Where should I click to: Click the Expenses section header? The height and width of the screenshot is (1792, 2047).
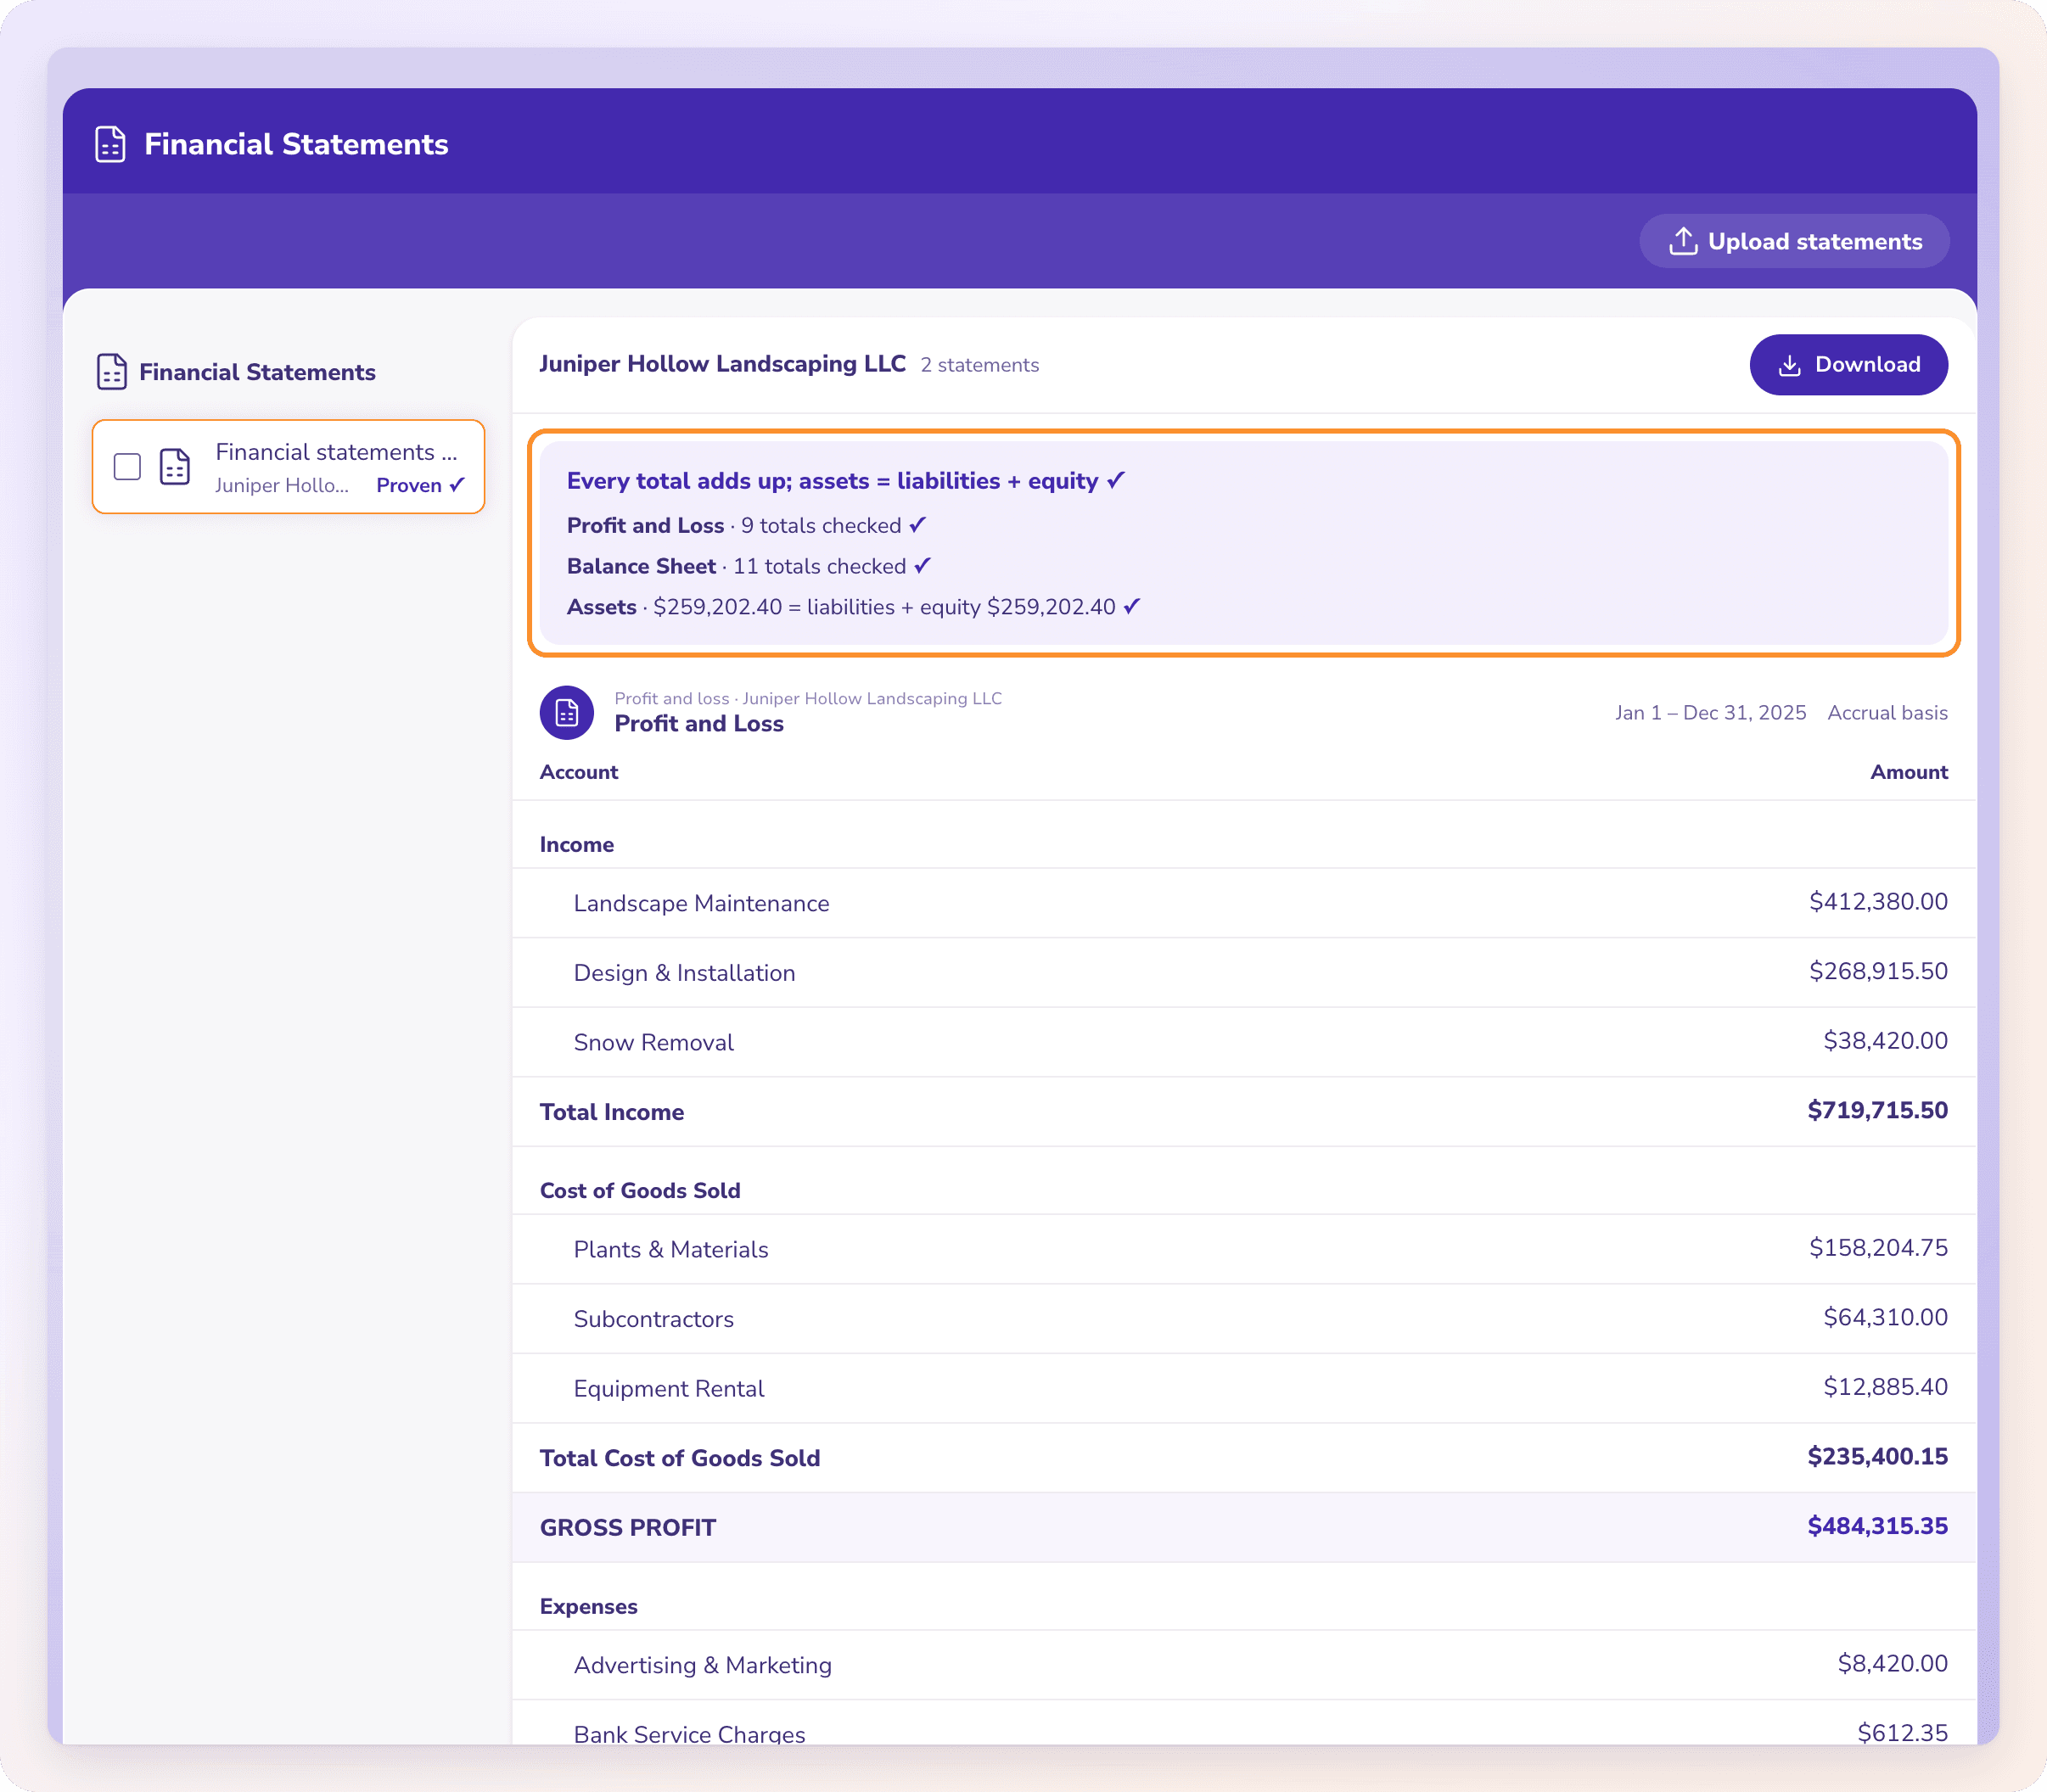click(589, 1607)
